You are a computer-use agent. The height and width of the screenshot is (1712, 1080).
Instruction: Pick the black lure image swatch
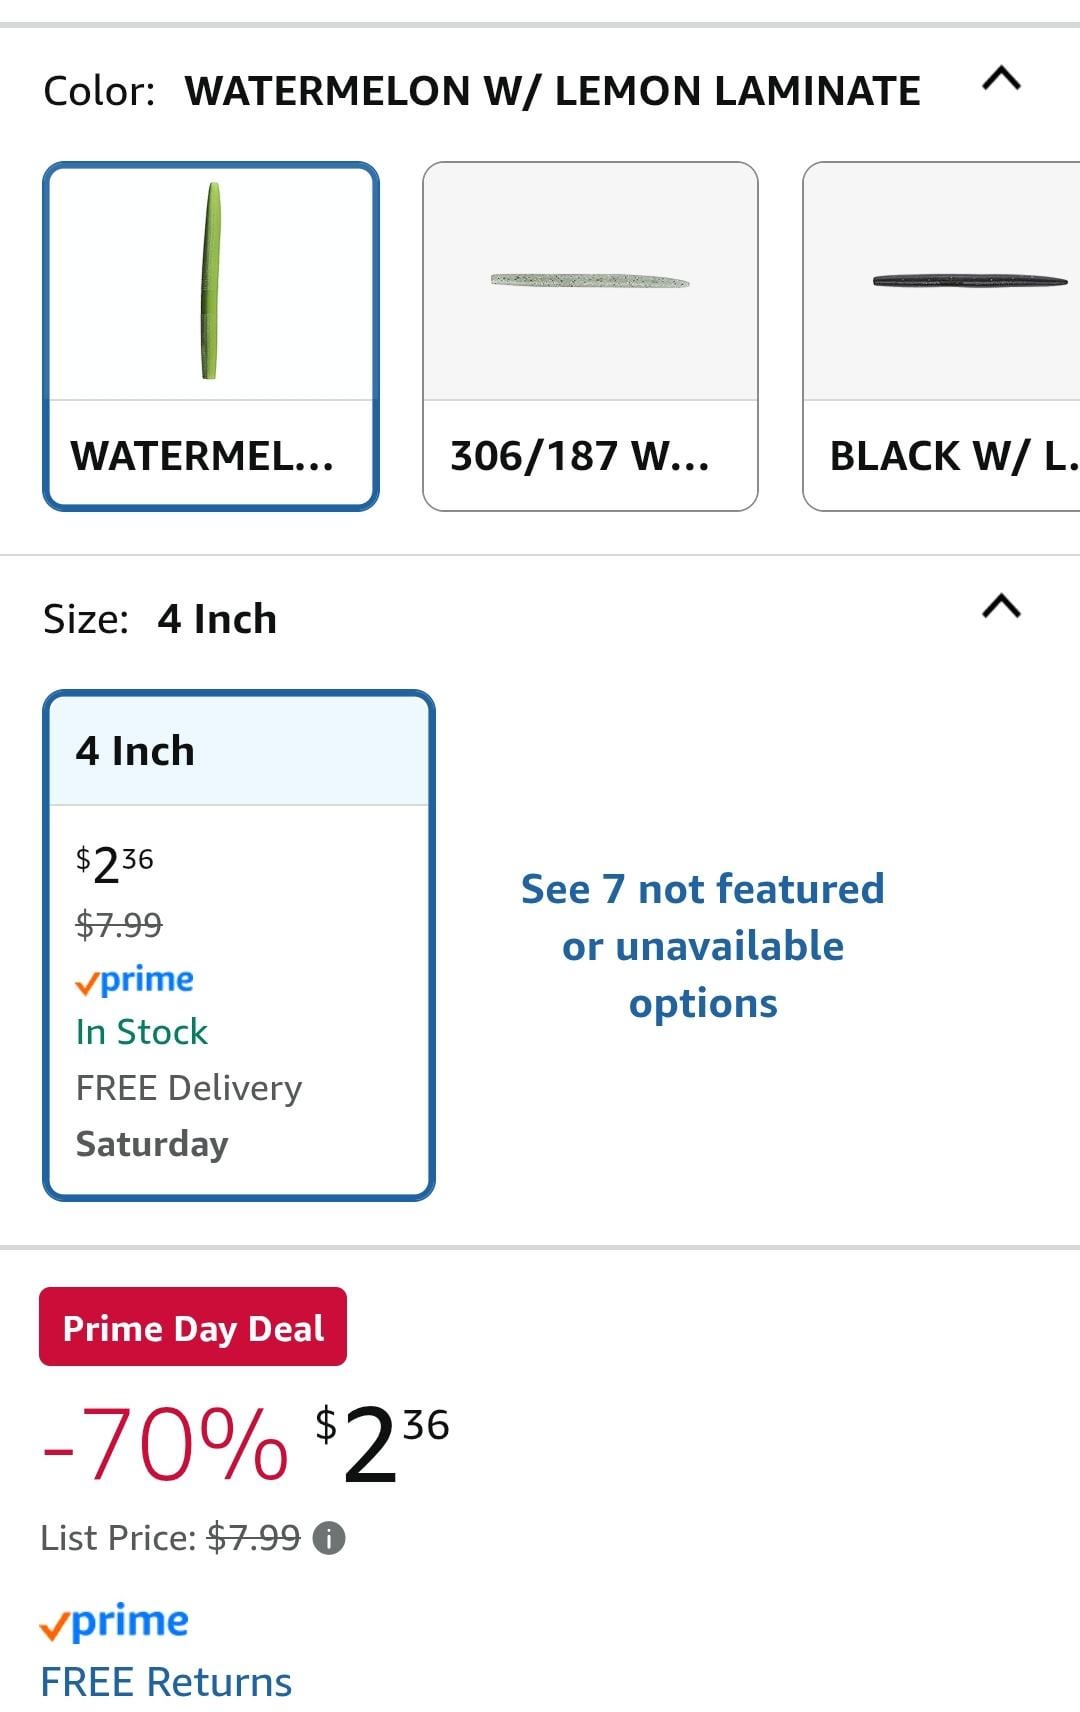tap(969, 281)
